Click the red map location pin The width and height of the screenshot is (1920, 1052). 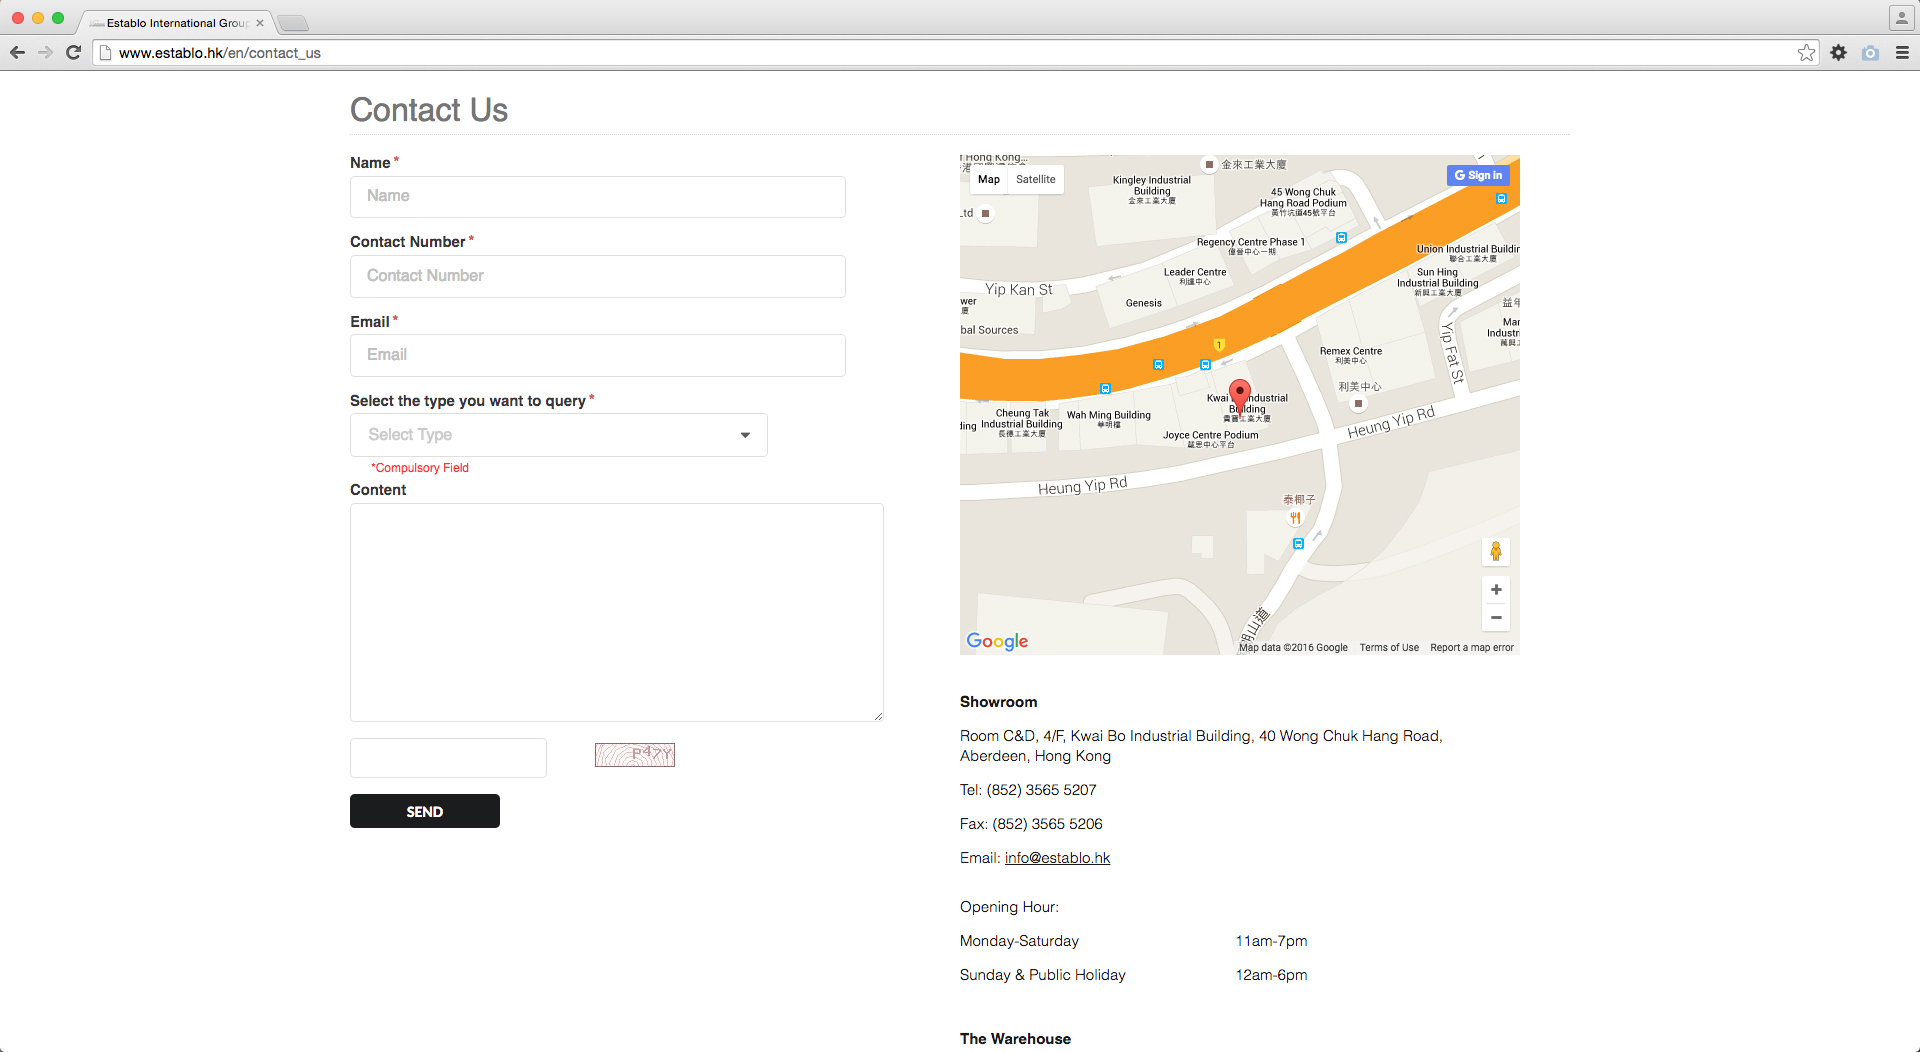point(1240,394)
